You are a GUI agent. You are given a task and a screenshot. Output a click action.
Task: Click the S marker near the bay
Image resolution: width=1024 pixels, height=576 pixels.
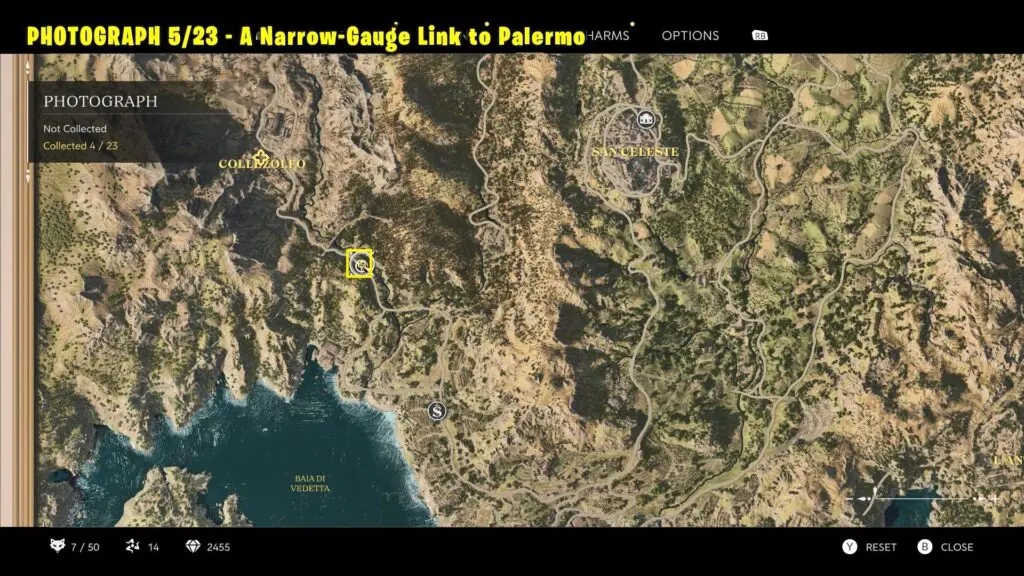[x=436, y=411]
